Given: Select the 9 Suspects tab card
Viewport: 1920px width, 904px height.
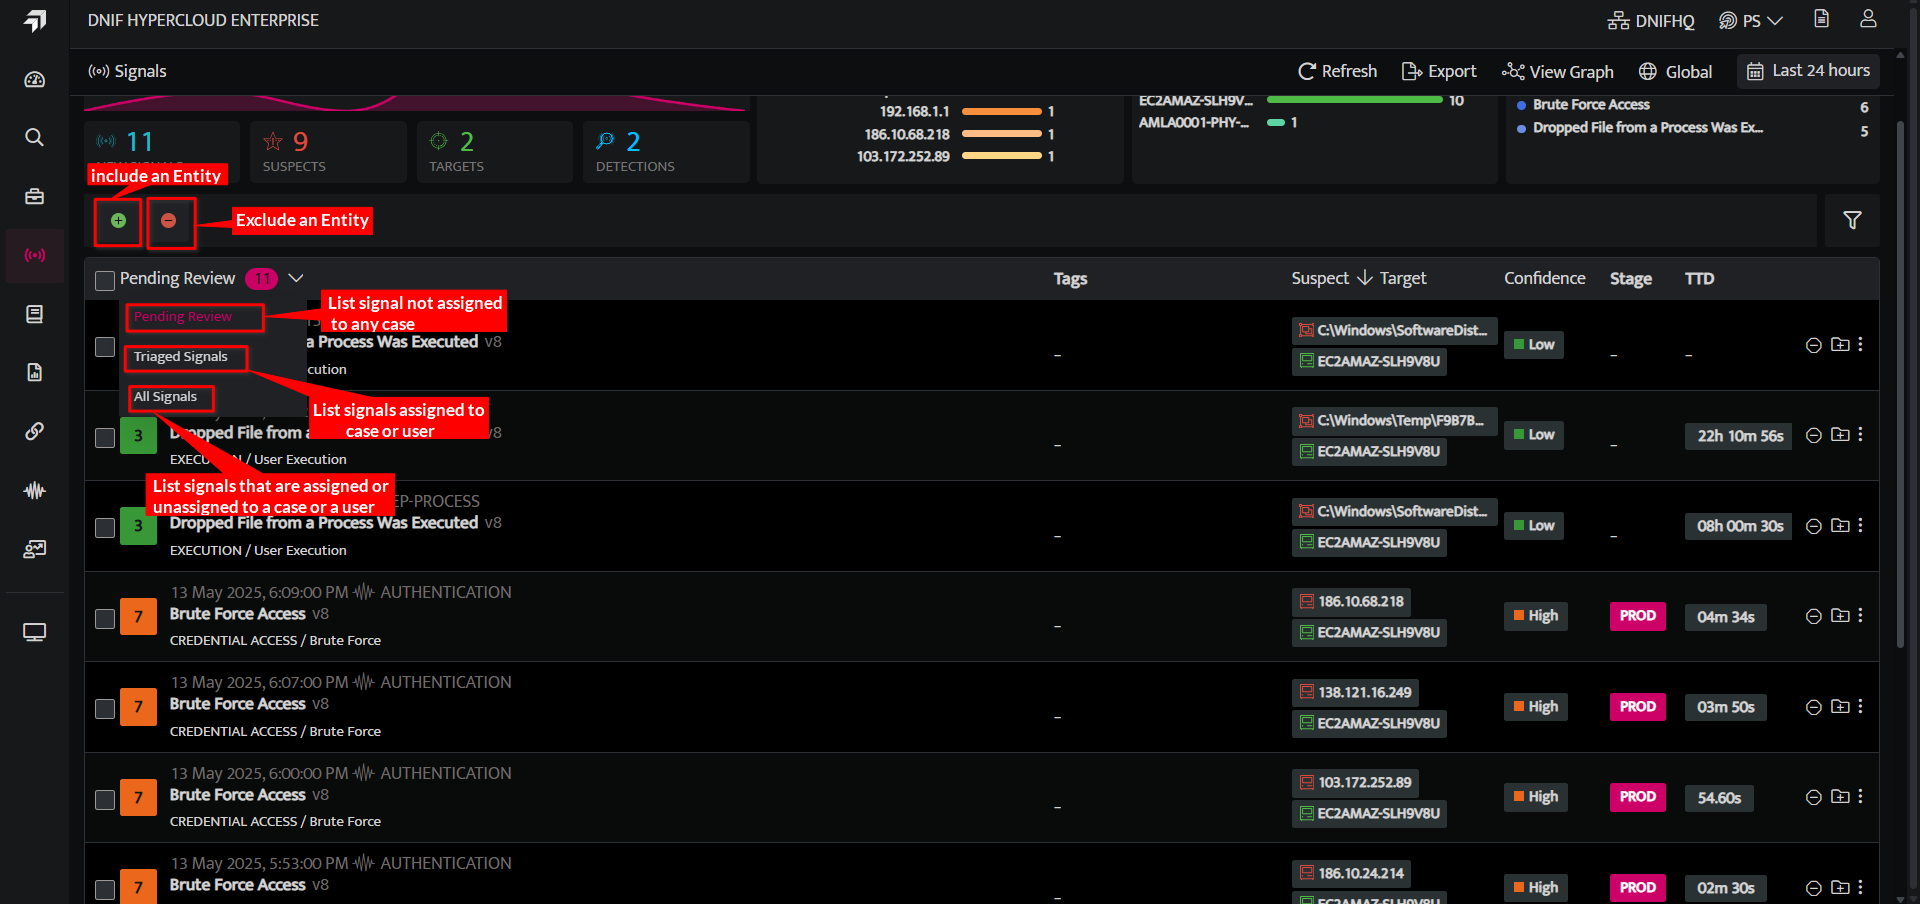Looking at the screenshot, I should click(328, 151).
